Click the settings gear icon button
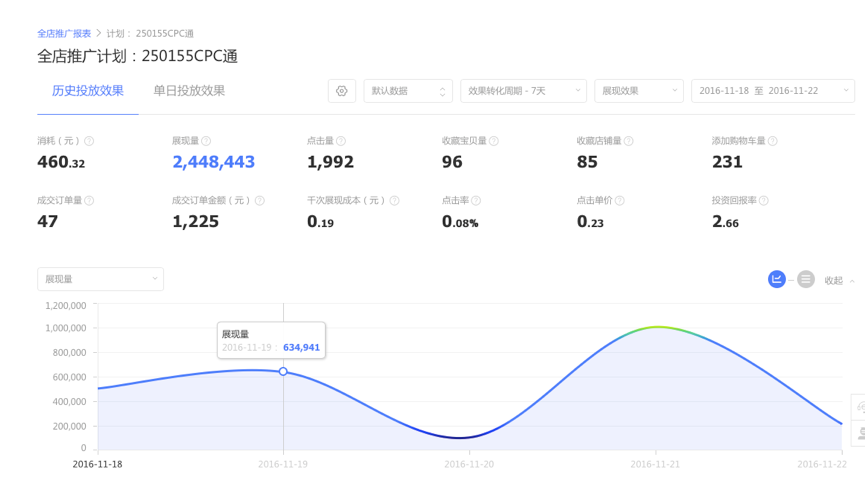 (342, 91)
